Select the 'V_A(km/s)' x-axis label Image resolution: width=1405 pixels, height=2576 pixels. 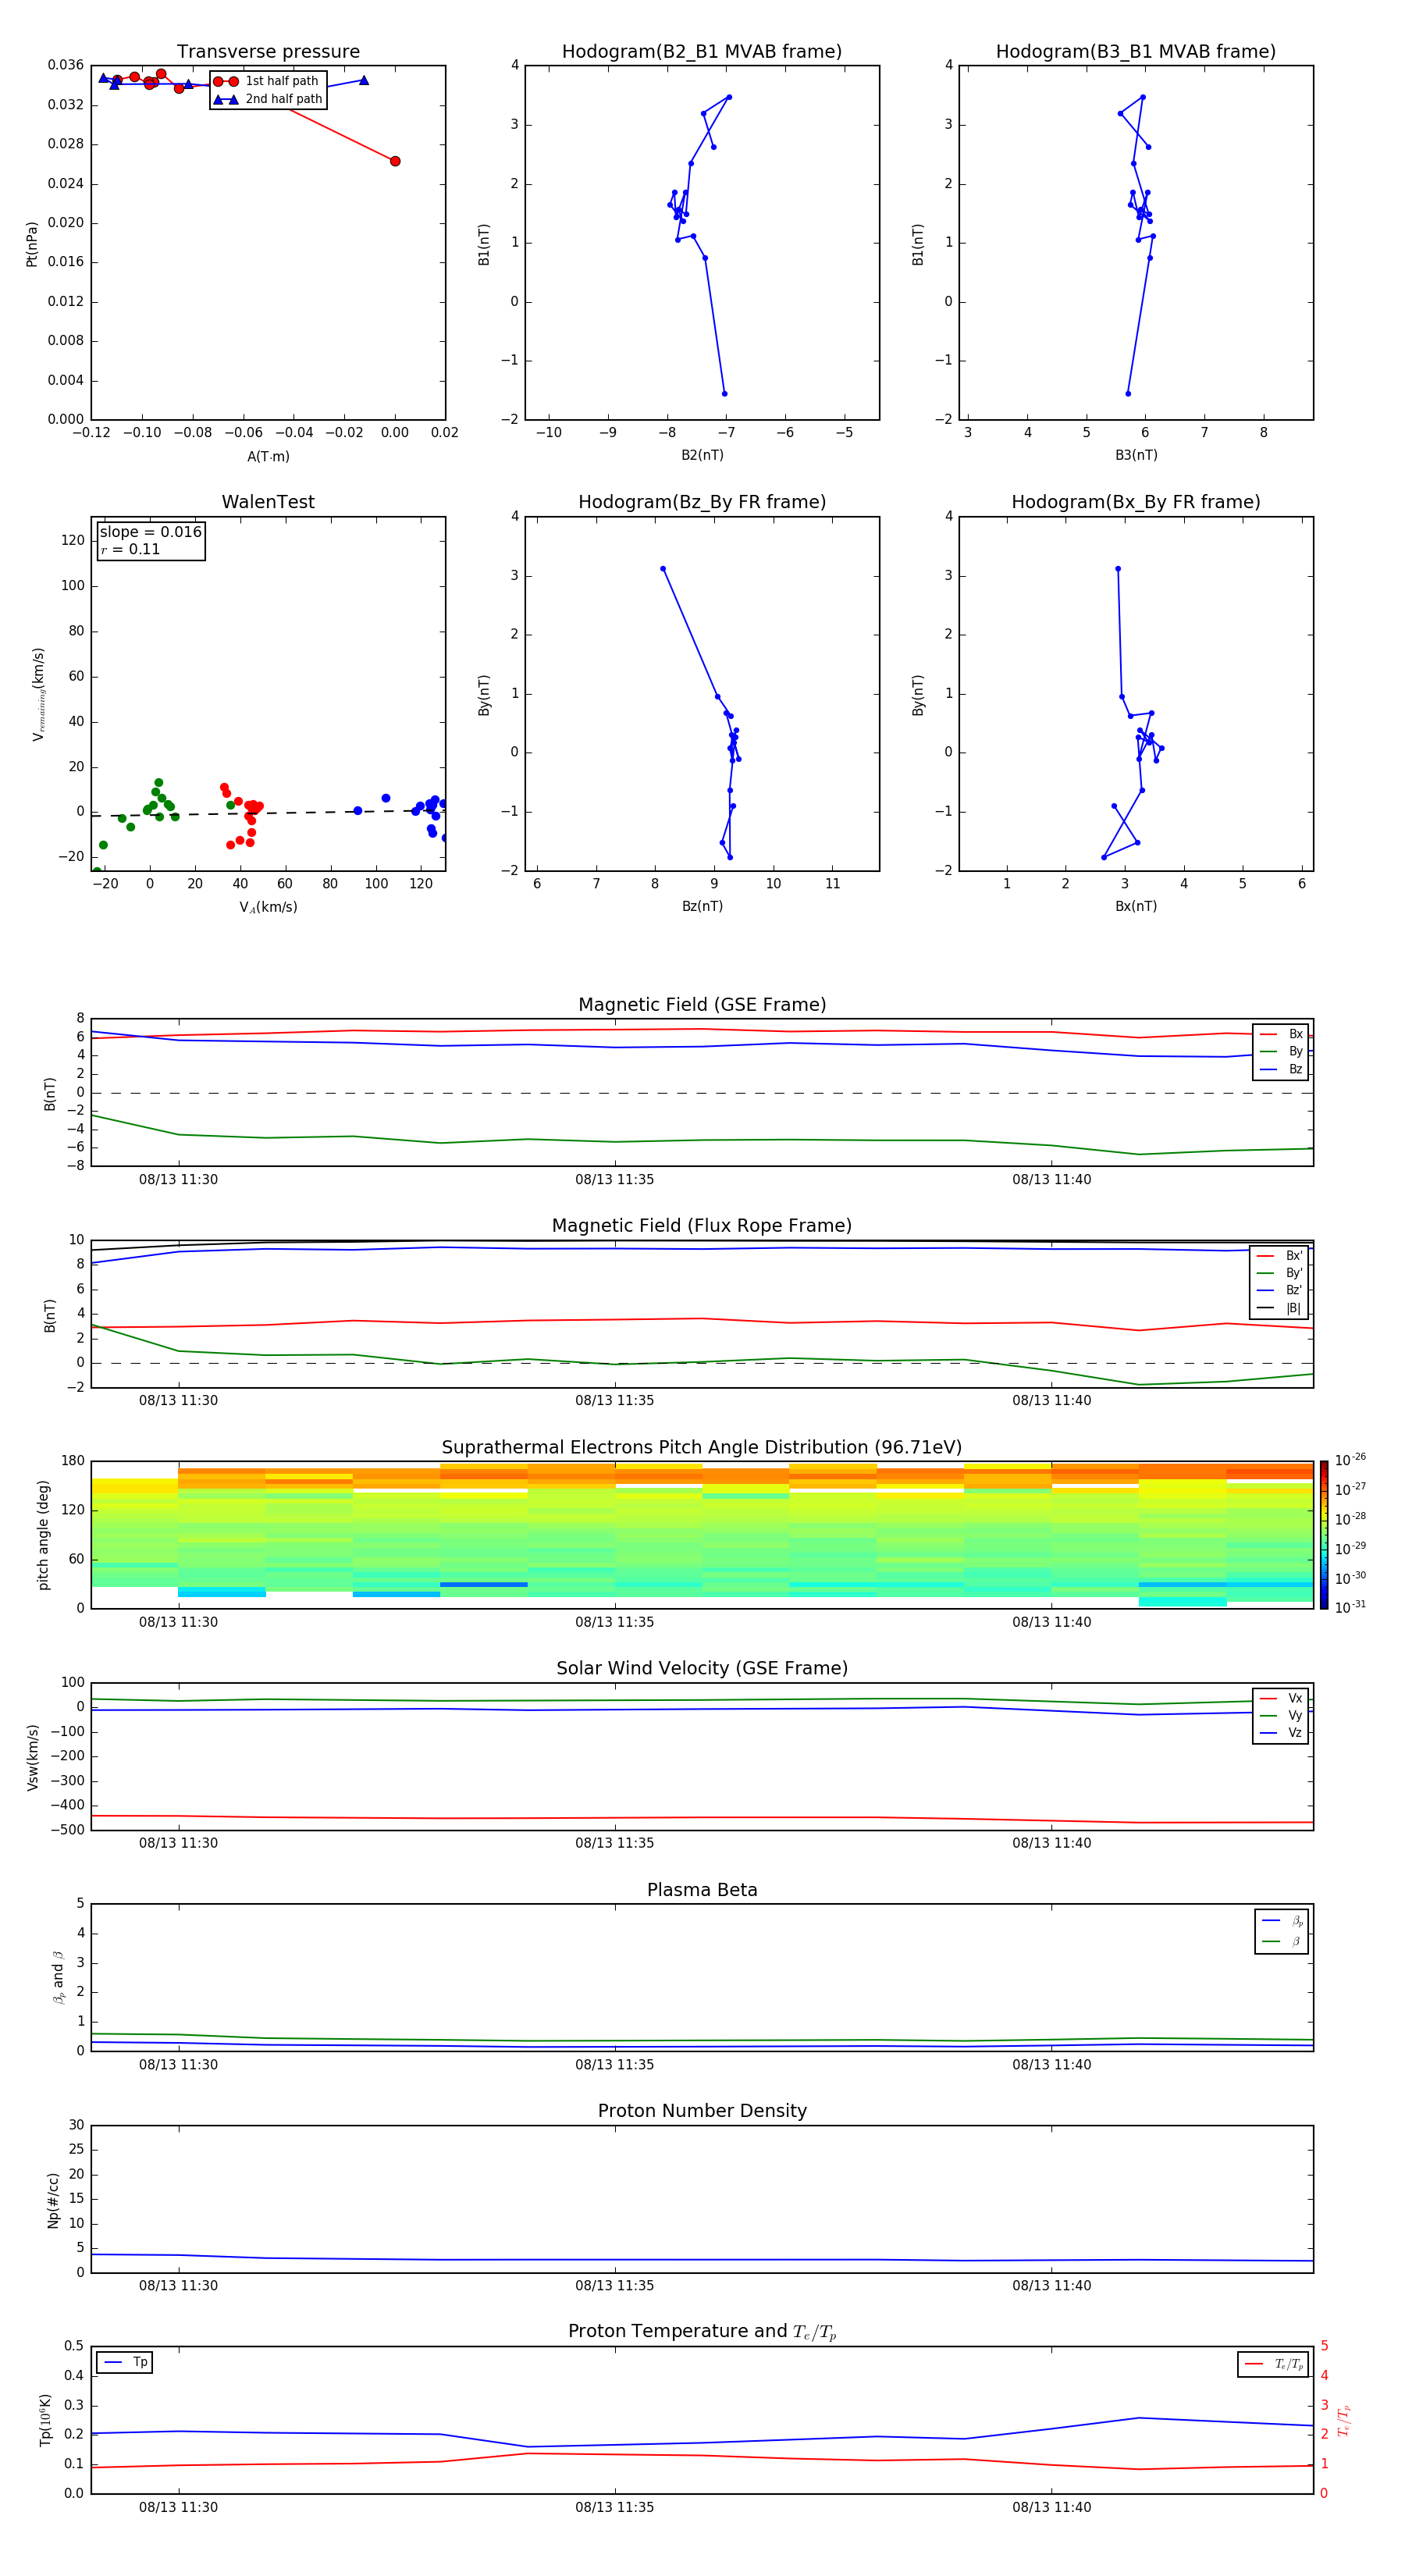268,907
